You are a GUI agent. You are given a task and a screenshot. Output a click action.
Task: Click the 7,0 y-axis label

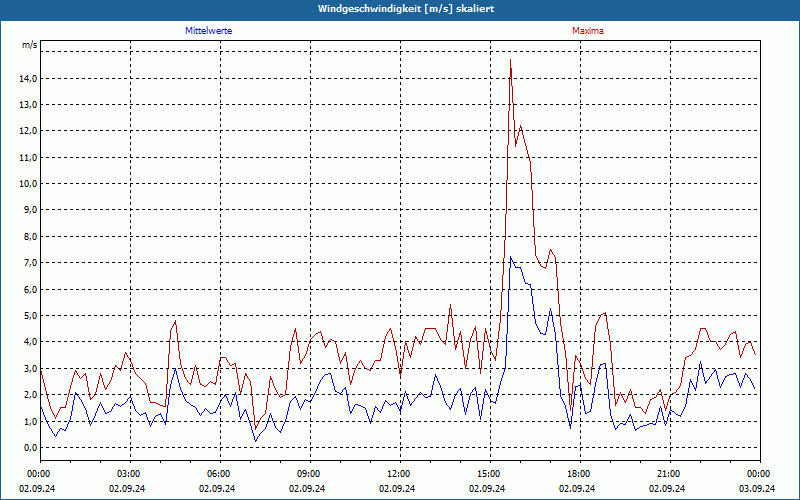click(x=30, y=263)
